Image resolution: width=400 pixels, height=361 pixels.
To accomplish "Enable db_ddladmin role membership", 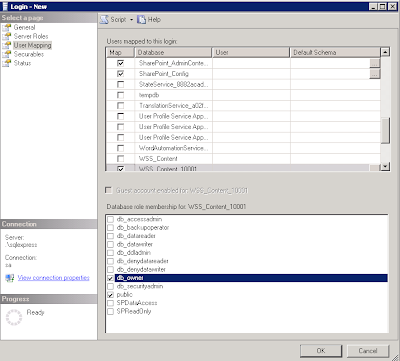I will [x=110, y=253].
